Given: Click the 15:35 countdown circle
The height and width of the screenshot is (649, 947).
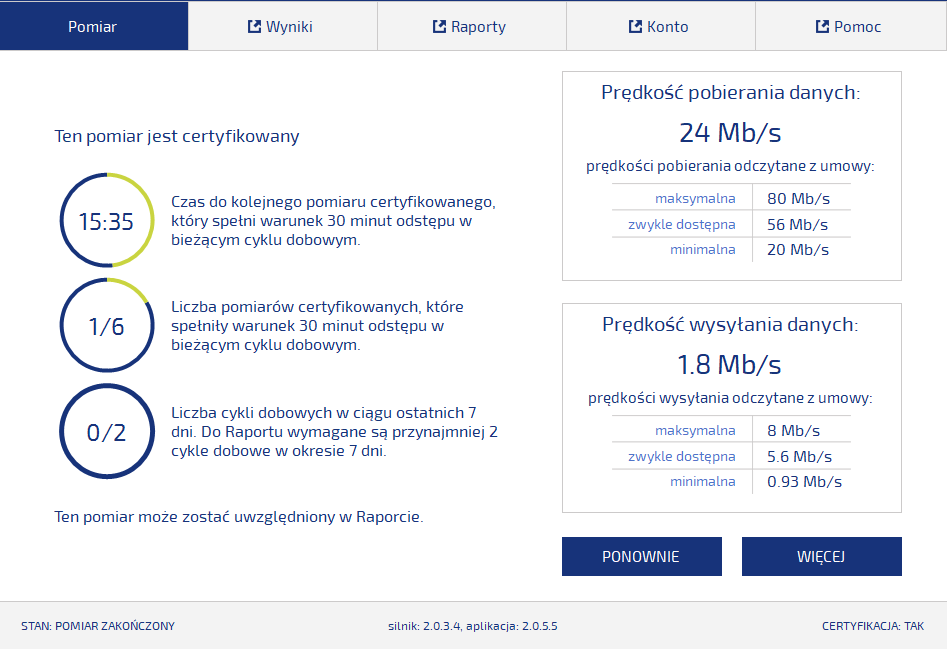Looking at the screenshot, I should click(106, 221).
